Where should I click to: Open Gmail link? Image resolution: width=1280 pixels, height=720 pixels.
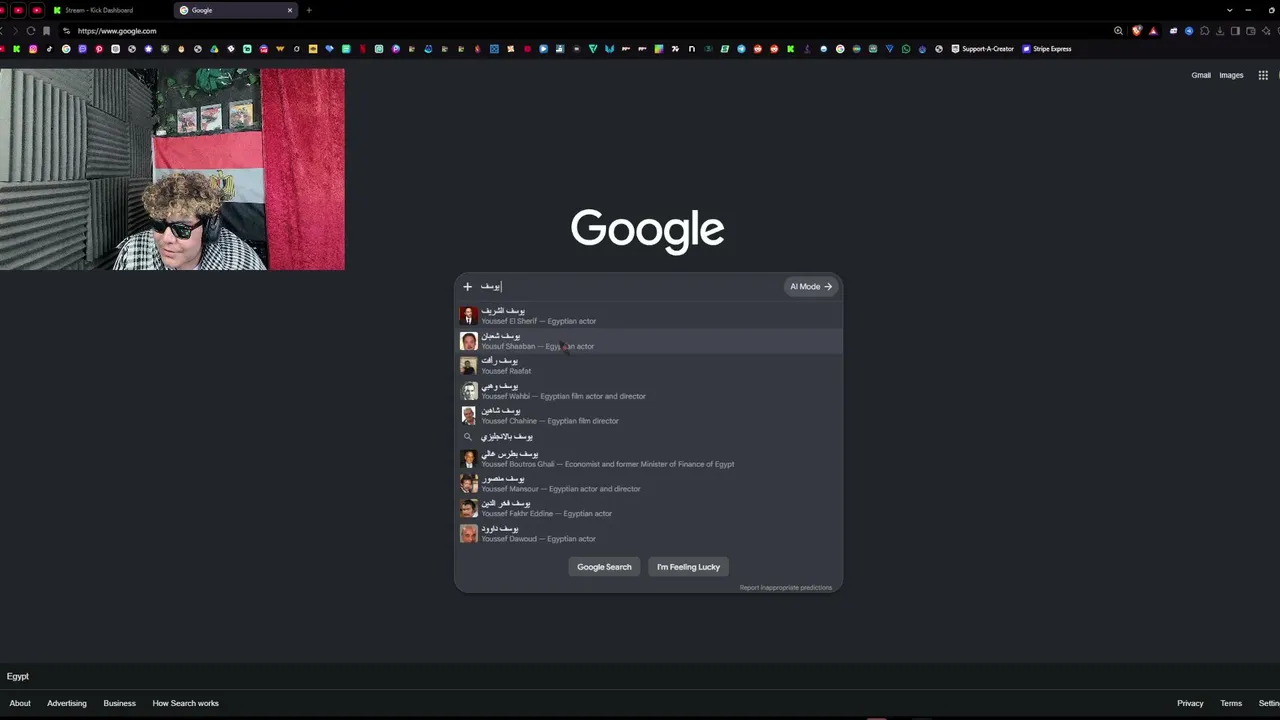point(1201,75)
